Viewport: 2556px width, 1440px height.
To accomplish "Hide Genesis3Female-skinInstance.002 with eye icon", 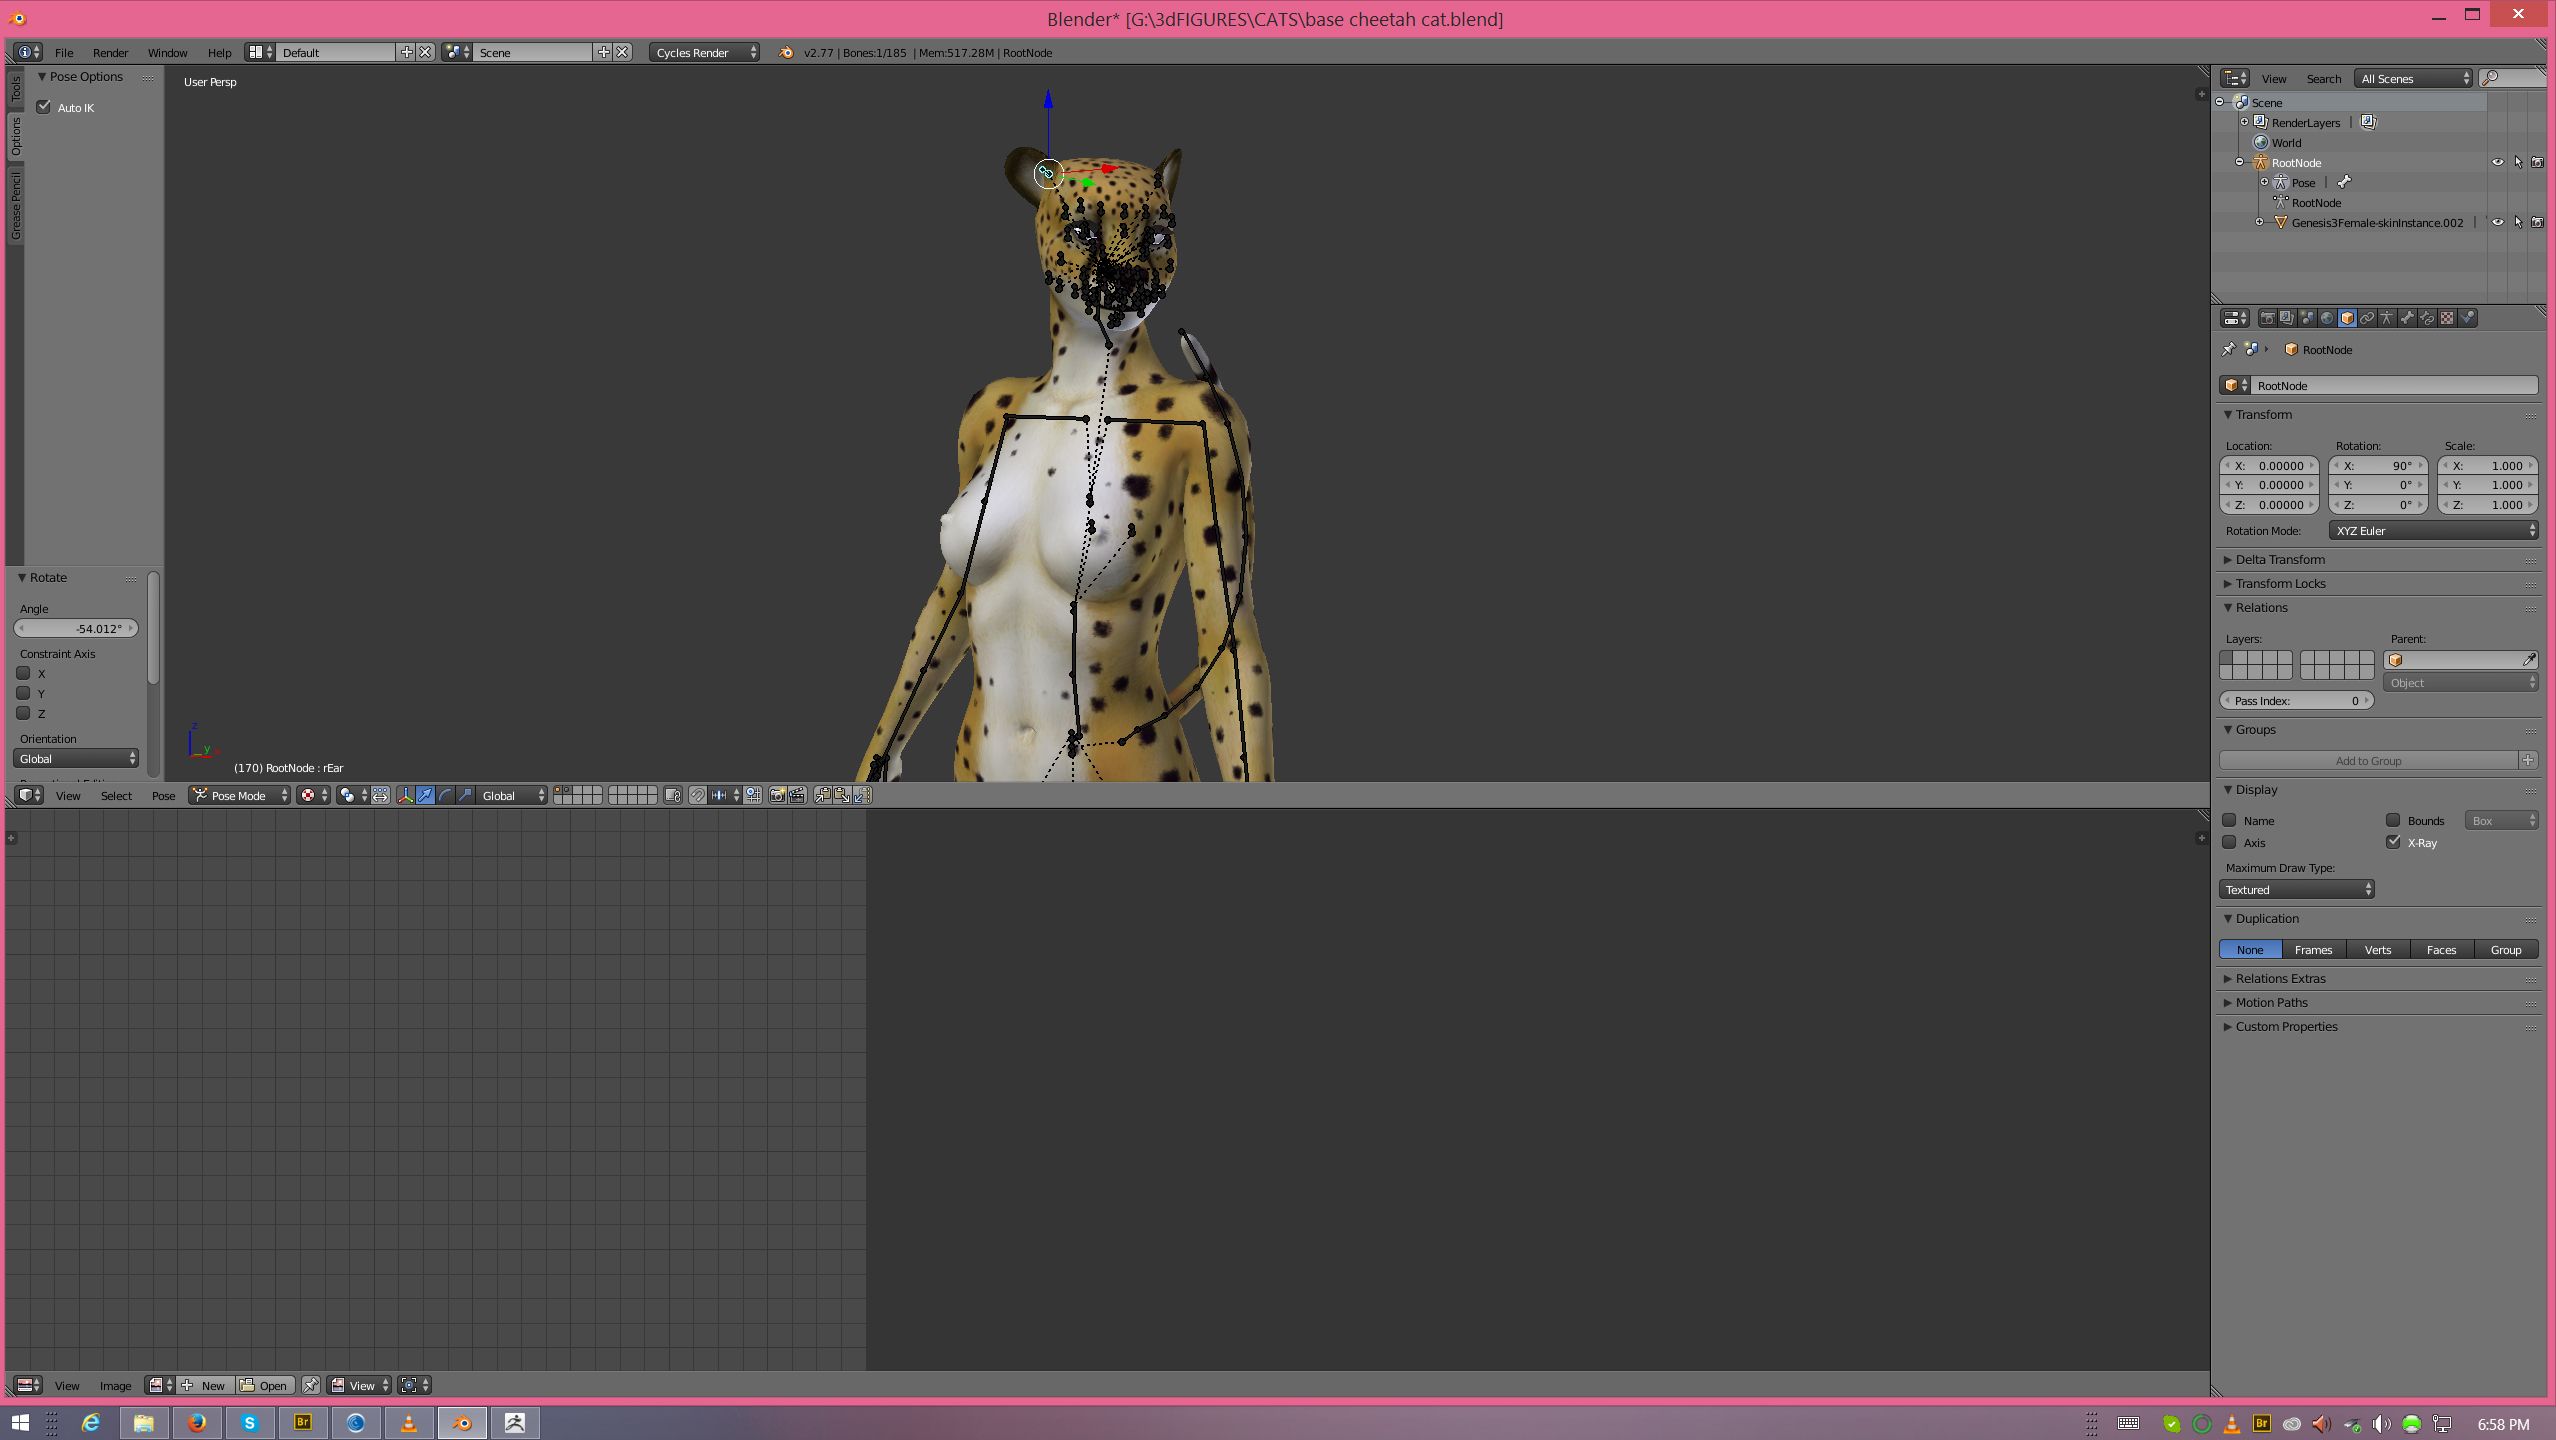I will click(x=2497, y=222).
